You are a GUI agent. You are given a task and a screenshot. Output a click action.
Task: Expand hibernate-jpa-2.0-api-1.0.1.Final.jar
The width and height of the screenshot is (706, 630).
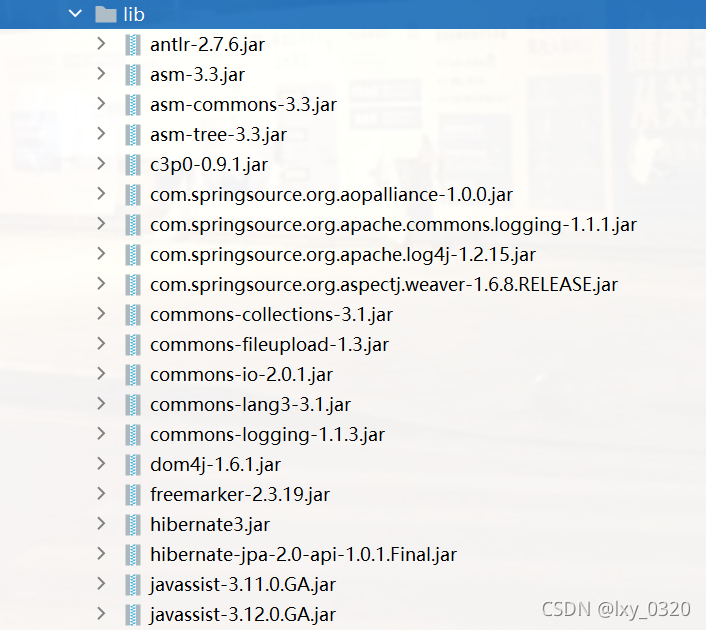[101, 553]
